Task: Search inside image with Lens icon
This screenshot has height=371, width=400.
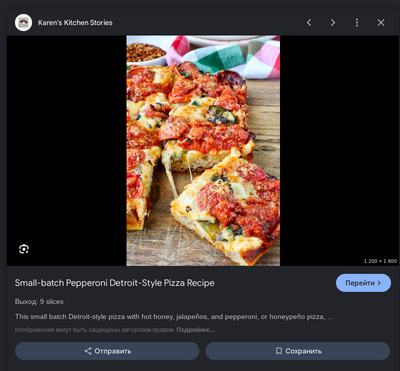Action: [24, 249]
